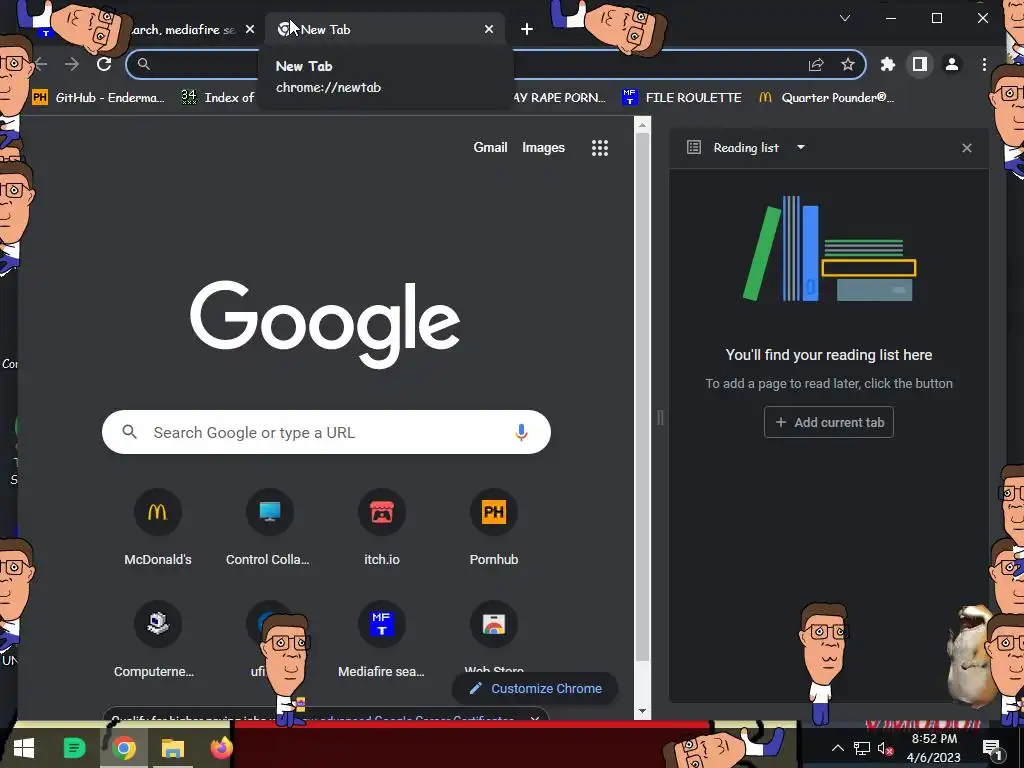Open the GitHub - Enderma... bookmark
This screenshot has height=768, width=1024.
click(x=98, y=97)
